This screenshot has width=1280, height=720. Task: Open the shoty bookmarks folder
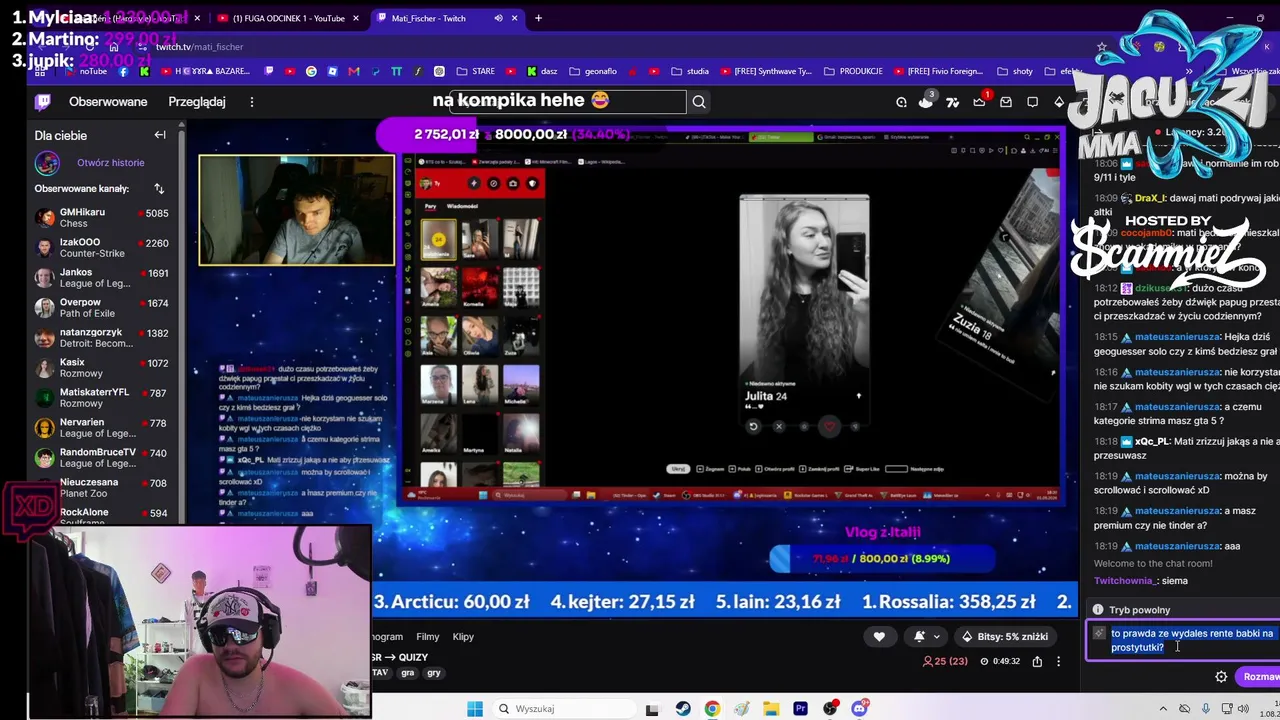1014,72
